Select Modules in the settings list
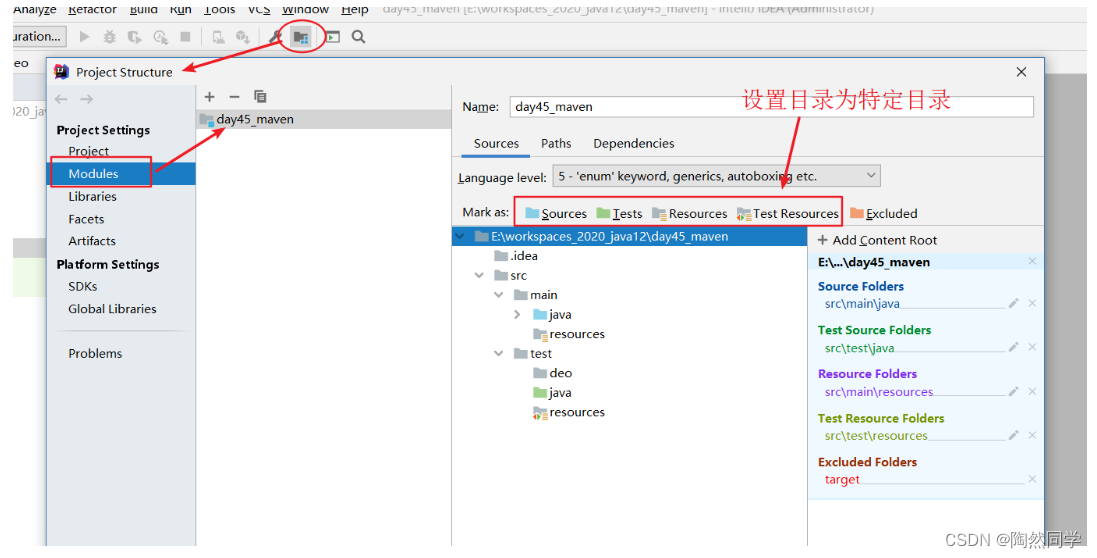 coord(121,173)
